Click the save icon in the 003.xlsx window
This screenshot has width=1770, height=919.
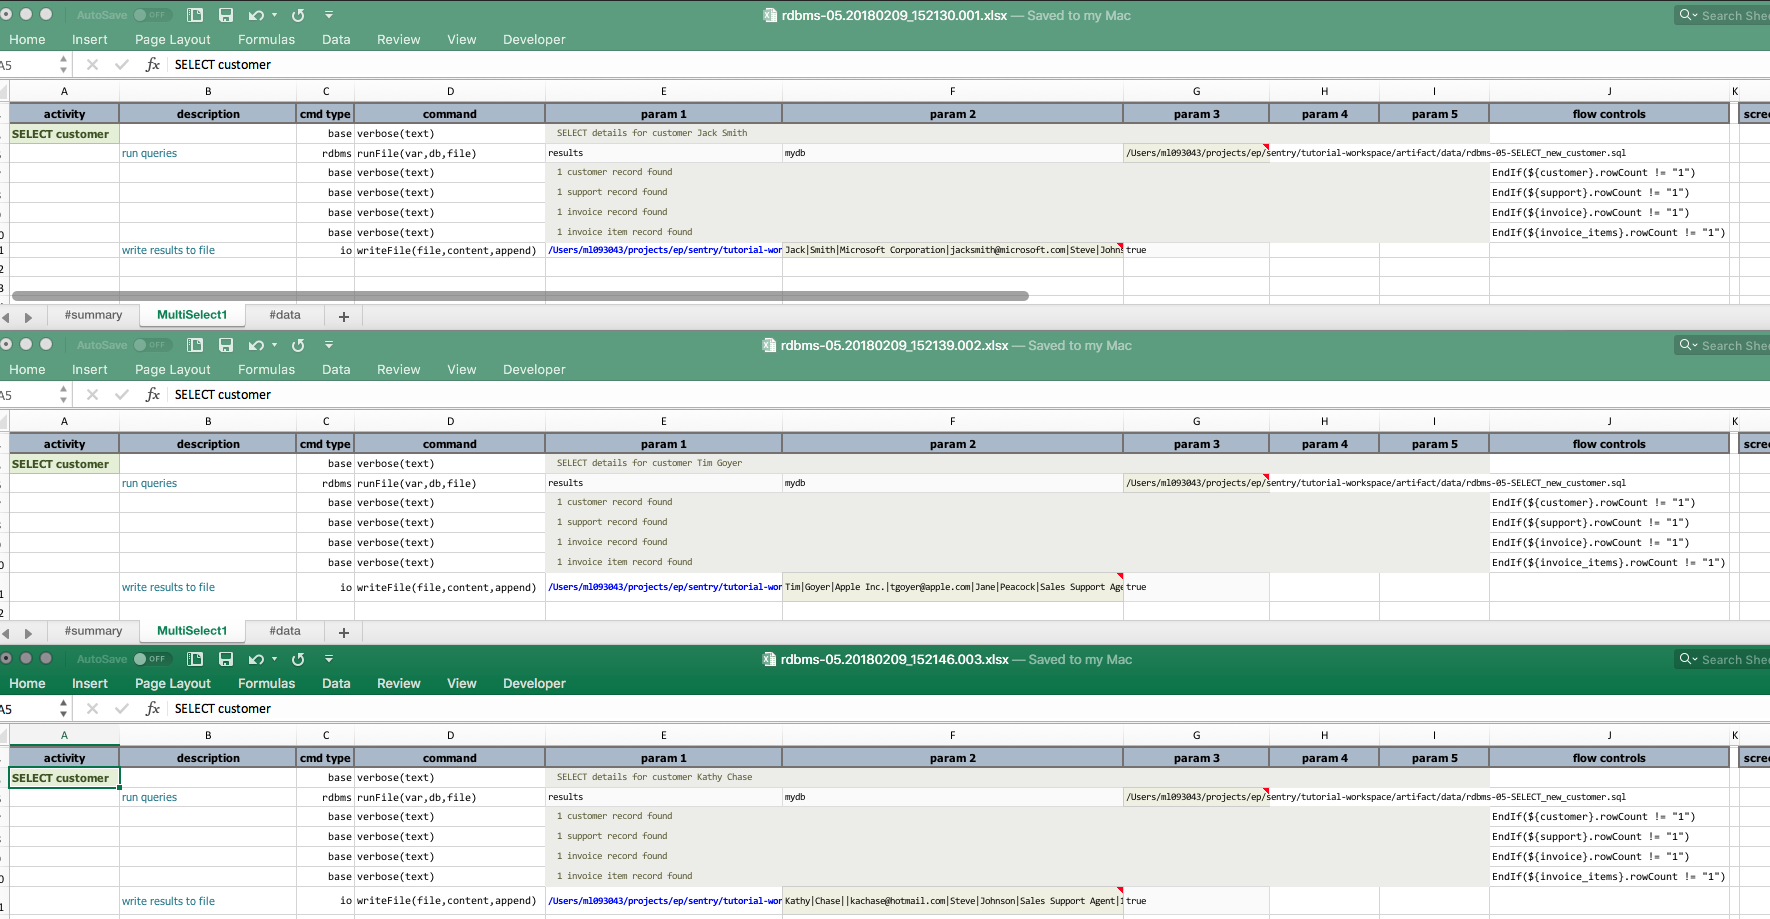click(x=226, y=659)
